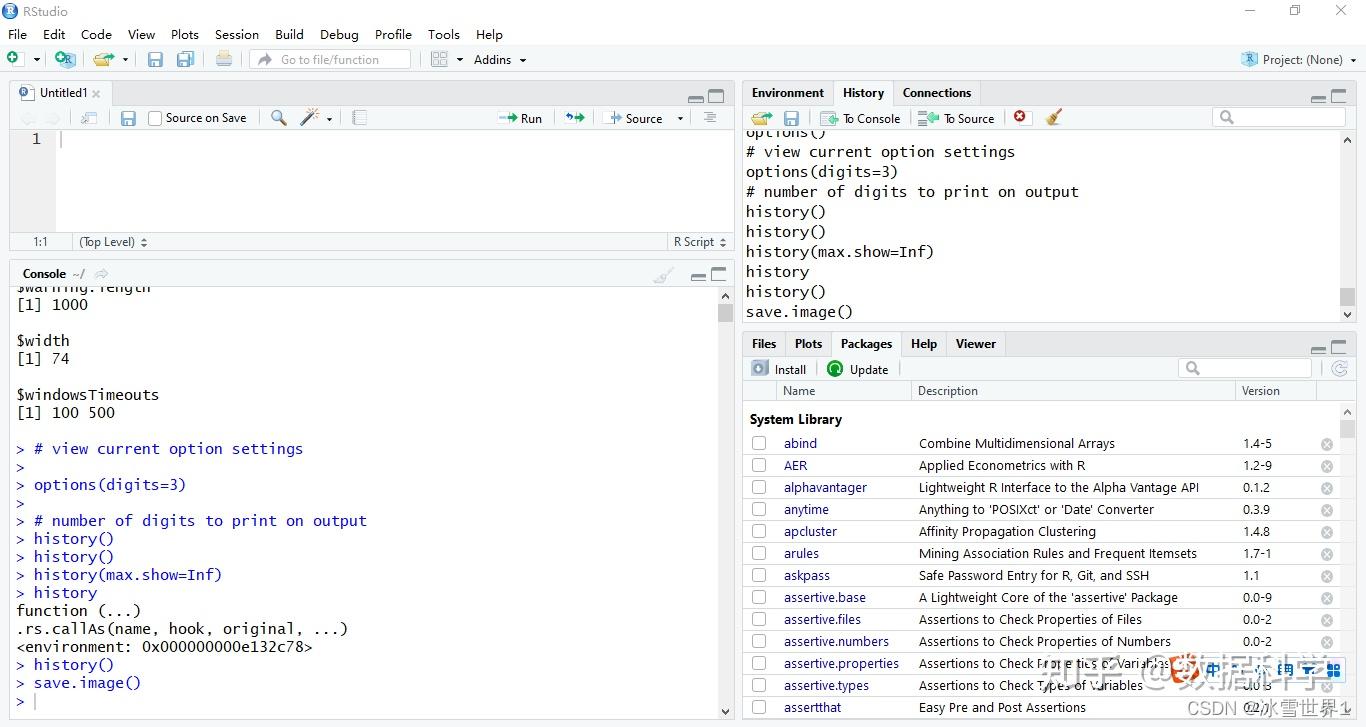Screen dimensions: 1366x727
Task: Click the Save icon in the editor toolbar
Action: pyautogui.click(x=128, y=117)
